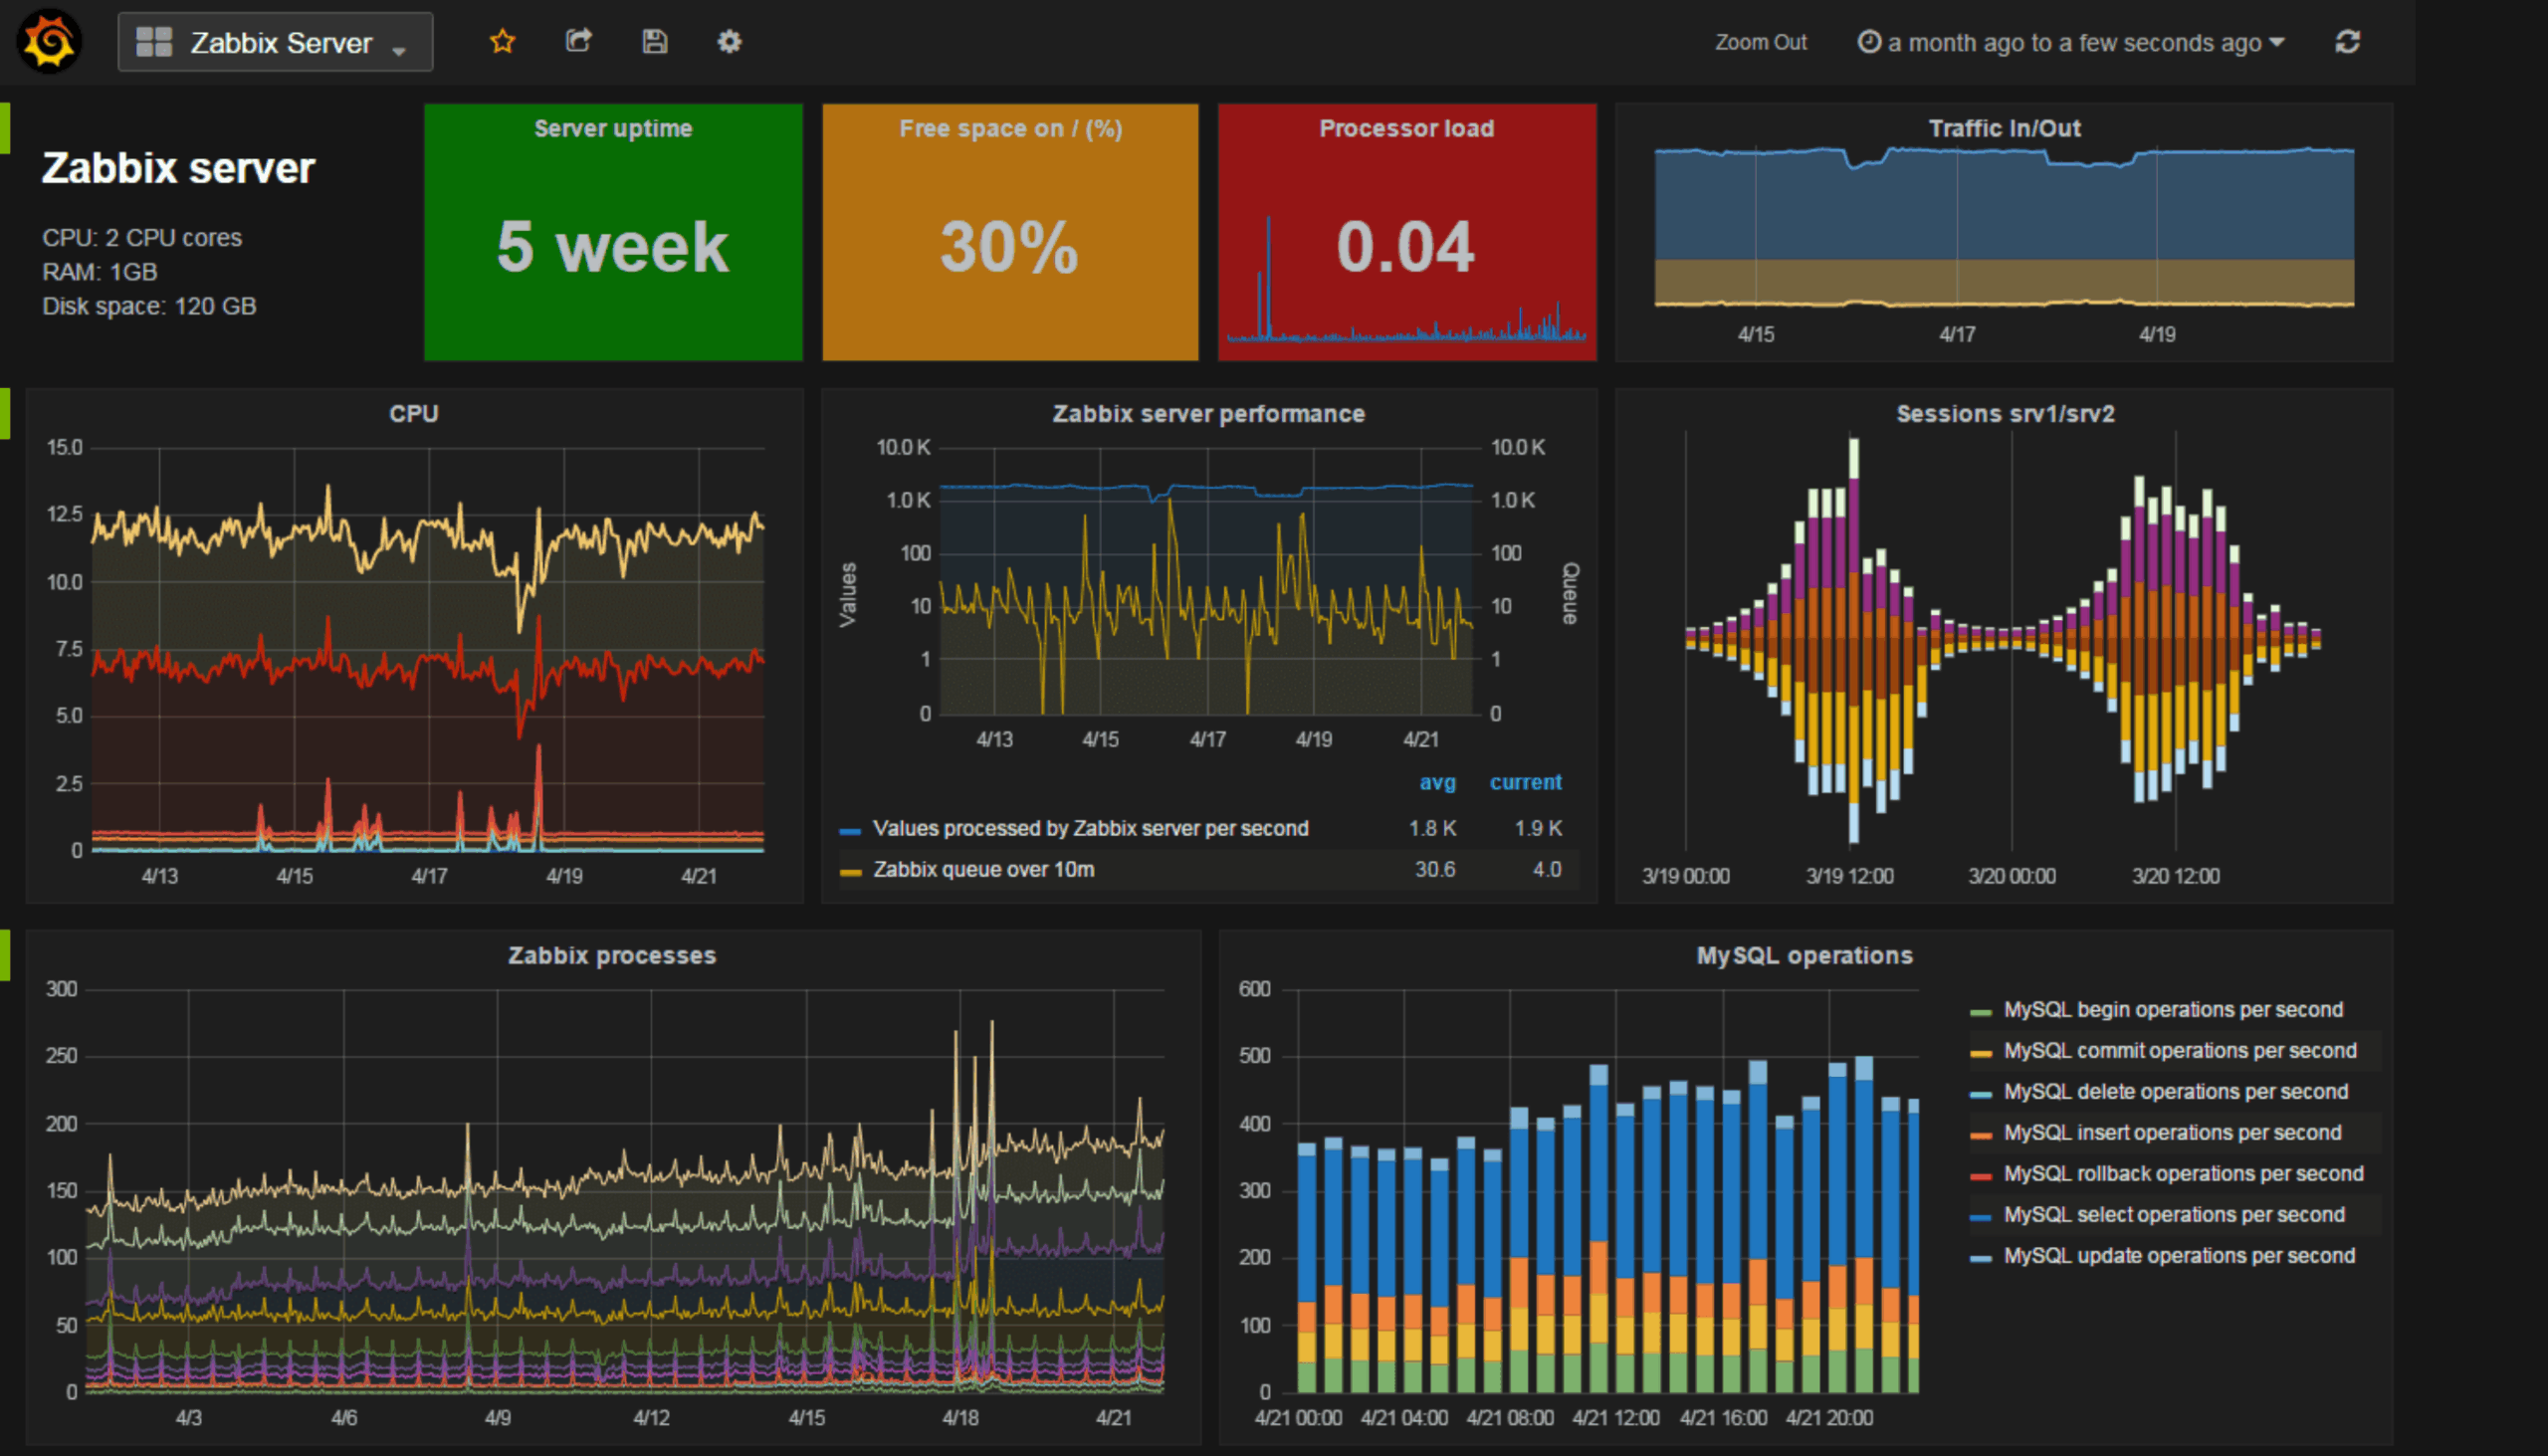
Task: Toggle Zabbix queue over 10m series
Action: click(983, 870)
